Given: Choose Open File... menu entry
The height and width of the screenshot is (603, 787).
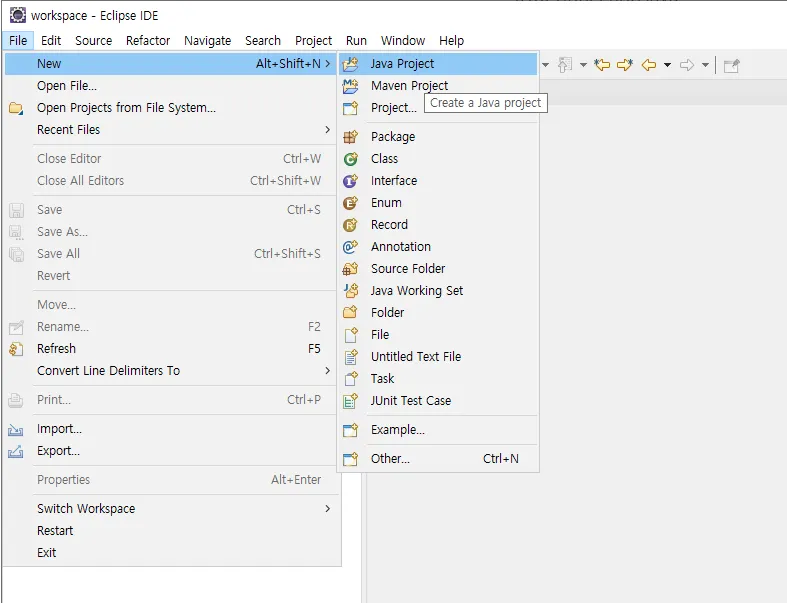Looking at the screenshot, I should (171, 86).
